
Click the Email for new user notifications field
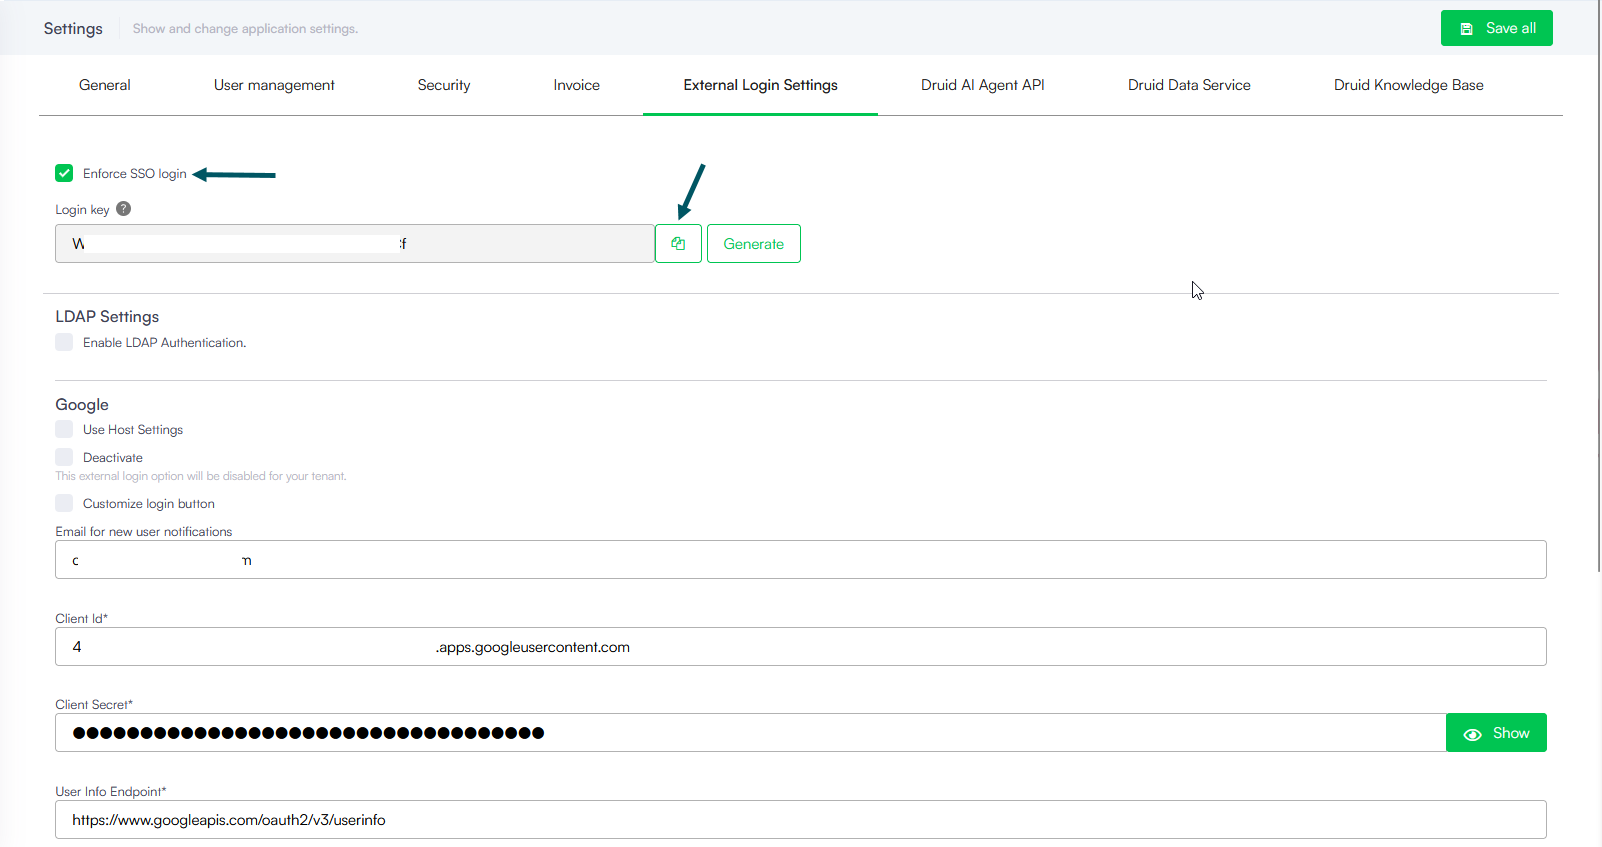[800, 560]
